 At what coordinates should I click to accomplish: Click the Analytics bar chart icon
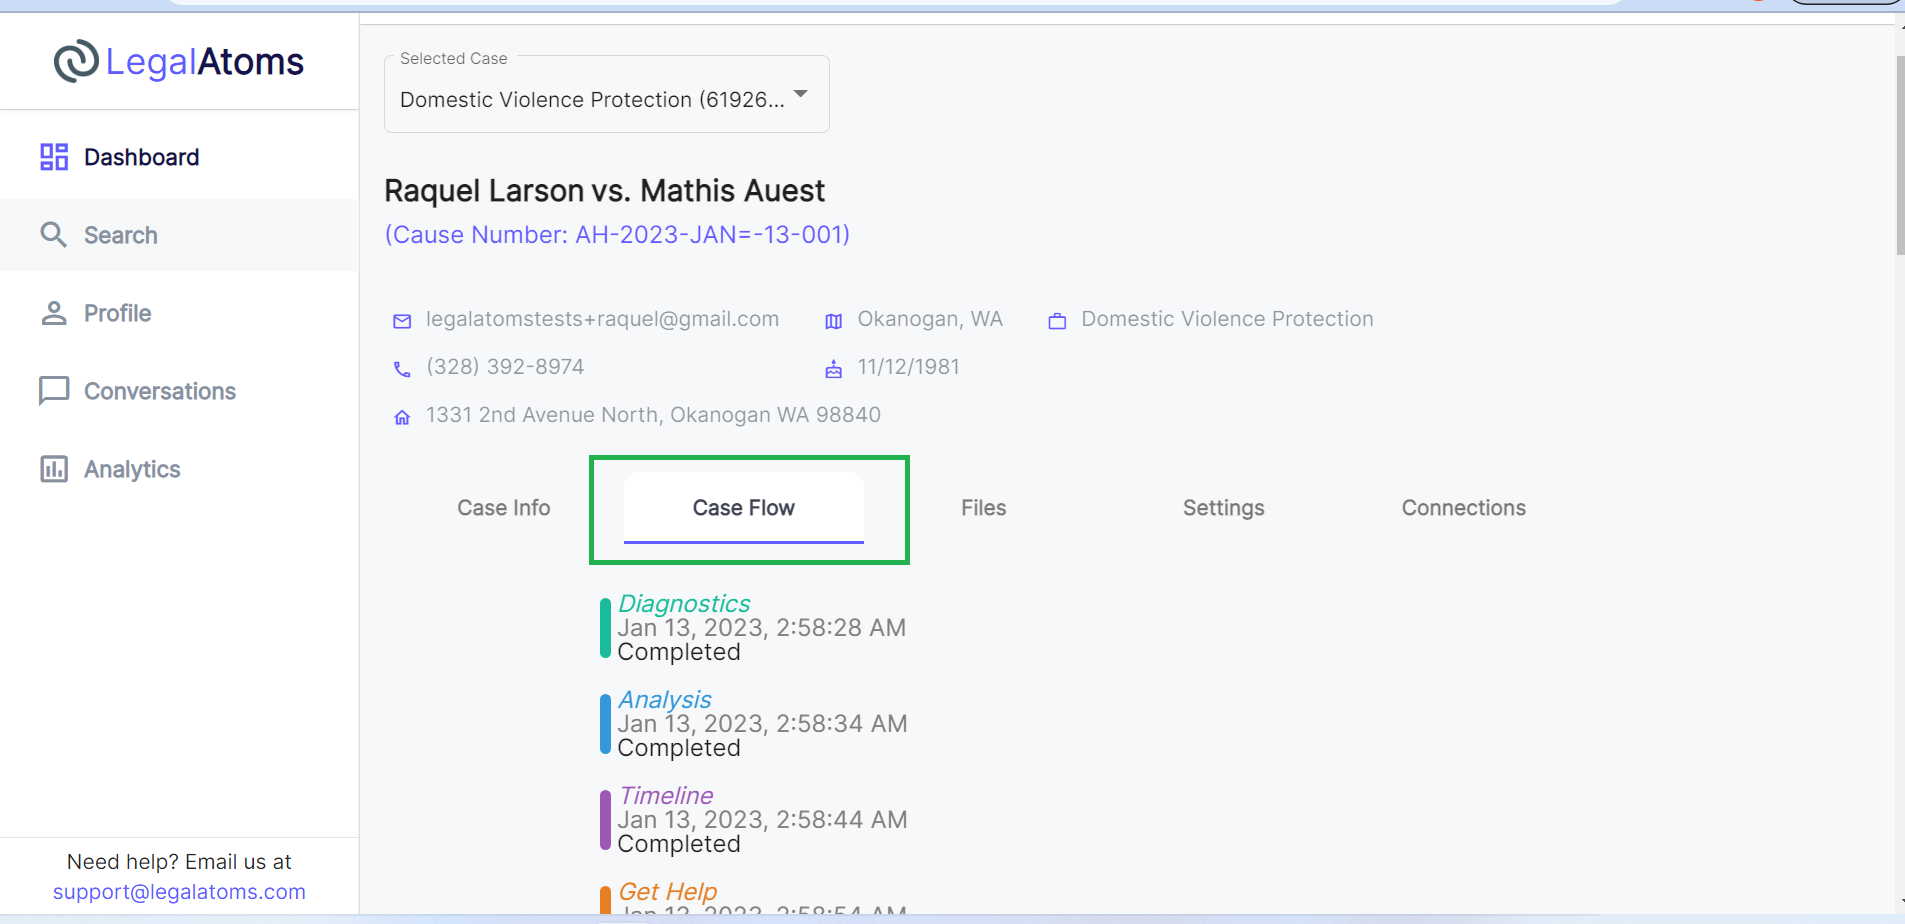[x=54, y=469]
